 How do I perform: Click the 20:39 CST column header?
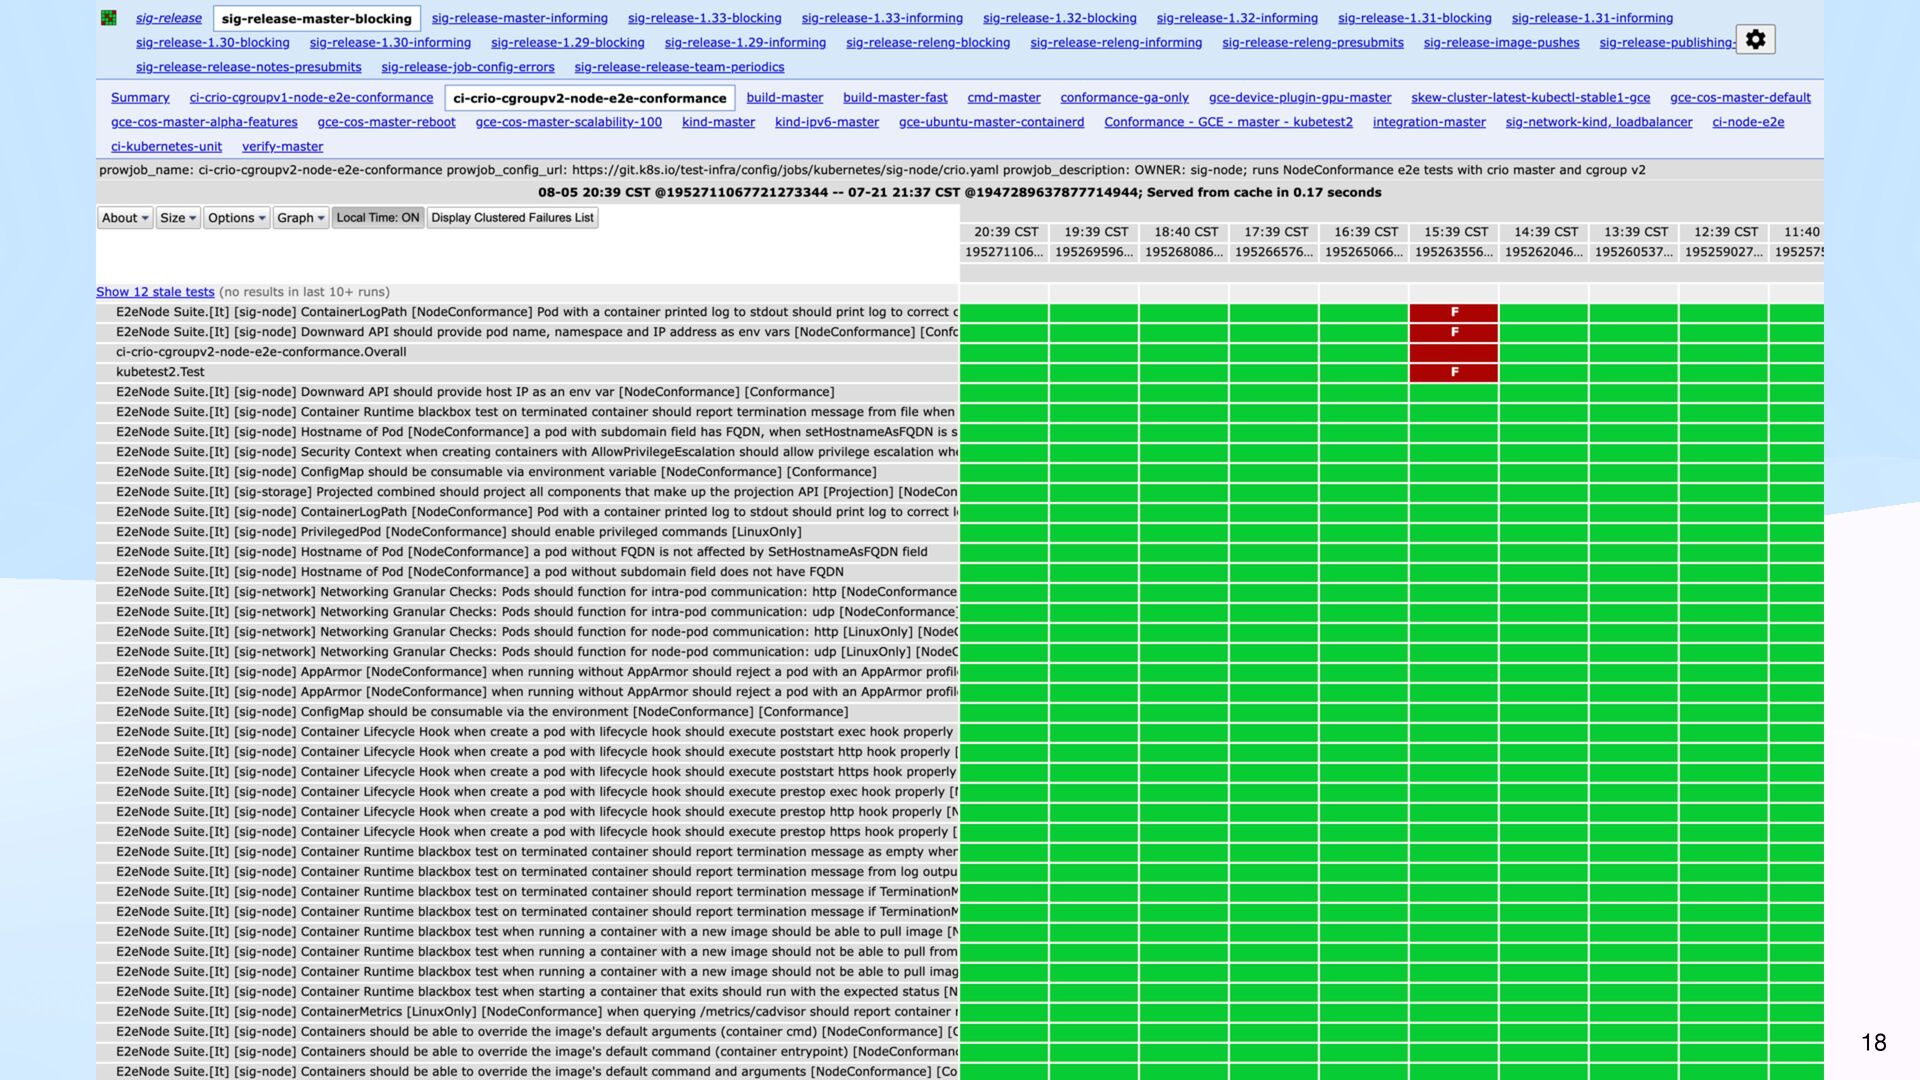pyautogui.click(x=1006, y=232)
